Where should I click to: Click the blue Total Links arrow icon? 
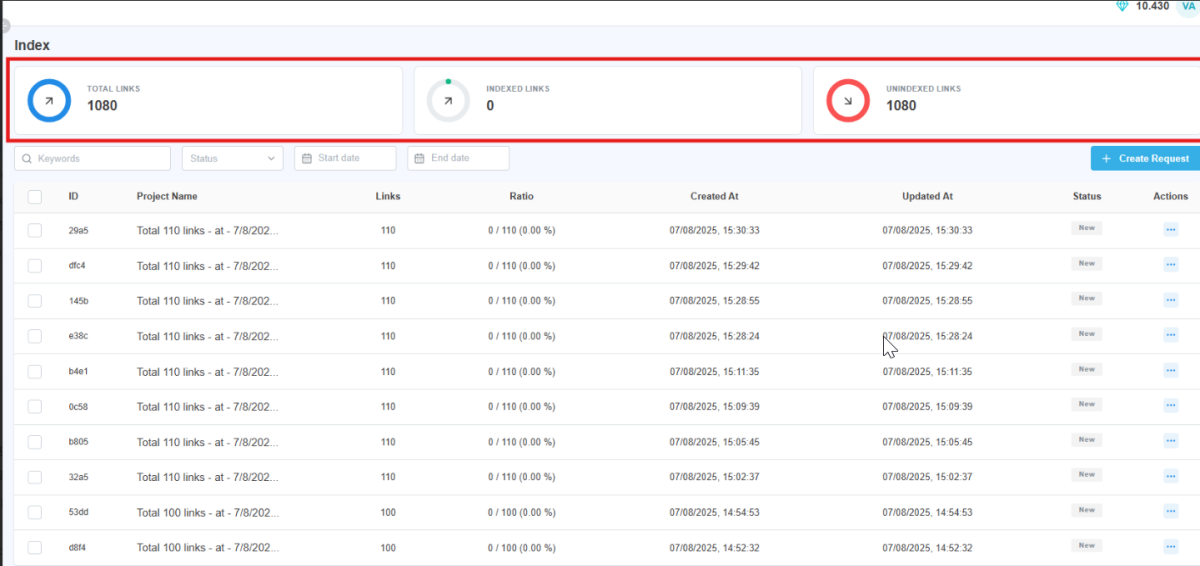(x=49, y=101)
